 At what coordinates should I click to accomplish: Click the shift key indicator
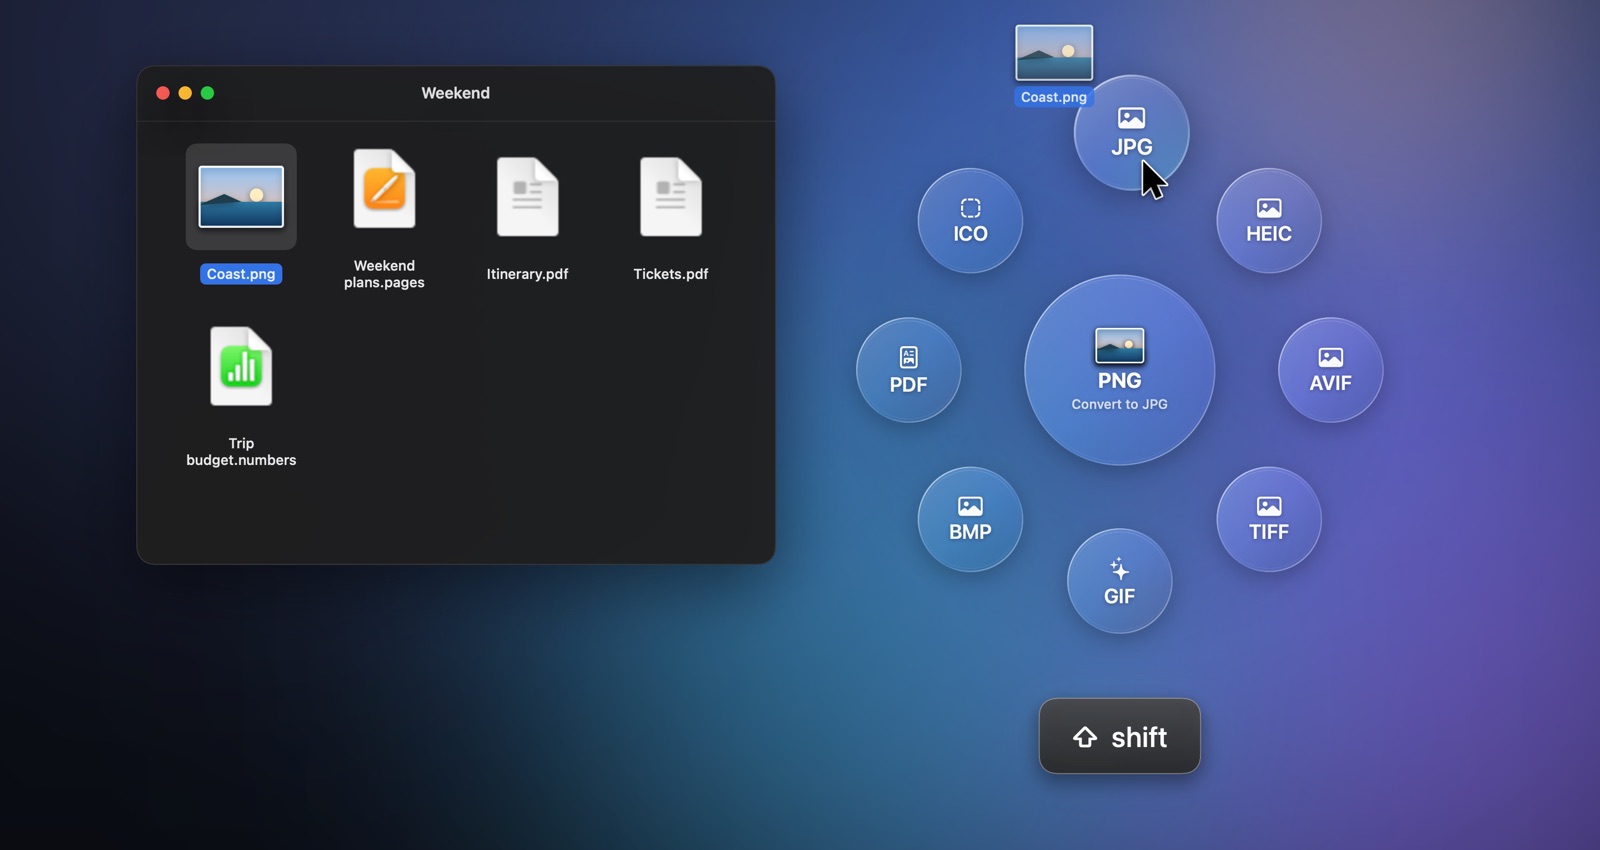(1120, 736)
